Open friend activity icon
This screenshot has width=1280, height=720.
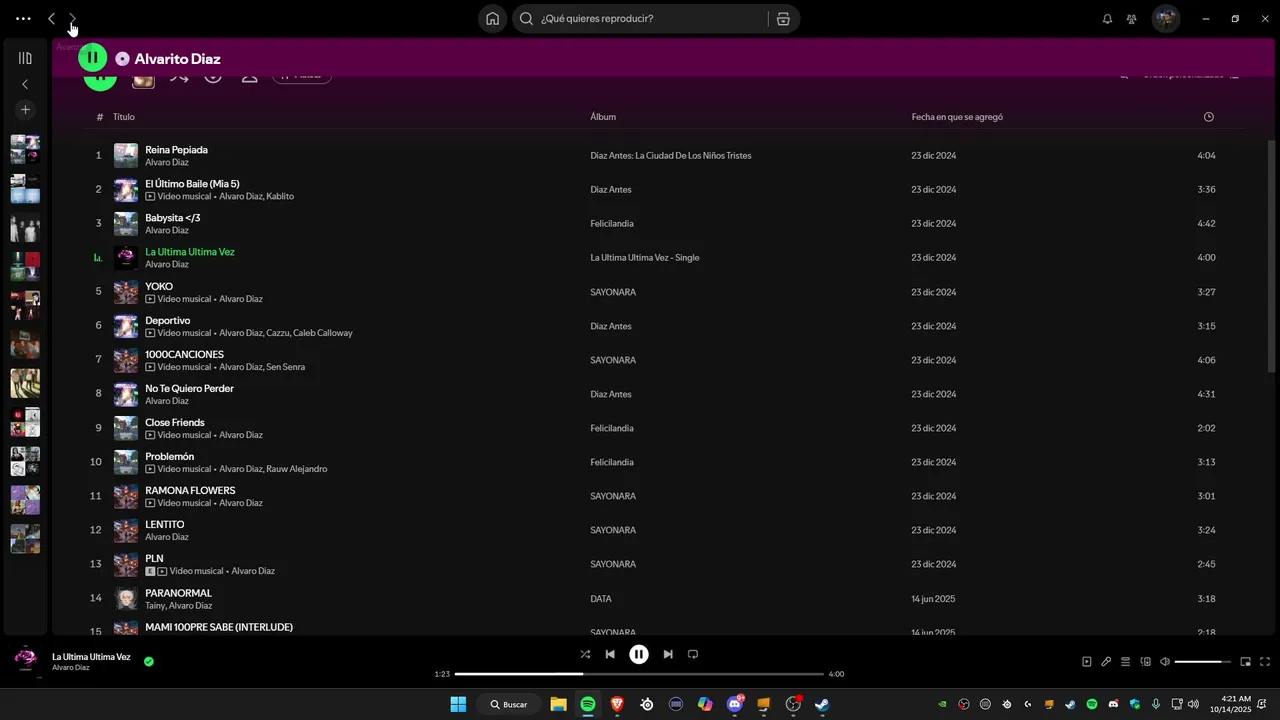[x=1131, y=18]
